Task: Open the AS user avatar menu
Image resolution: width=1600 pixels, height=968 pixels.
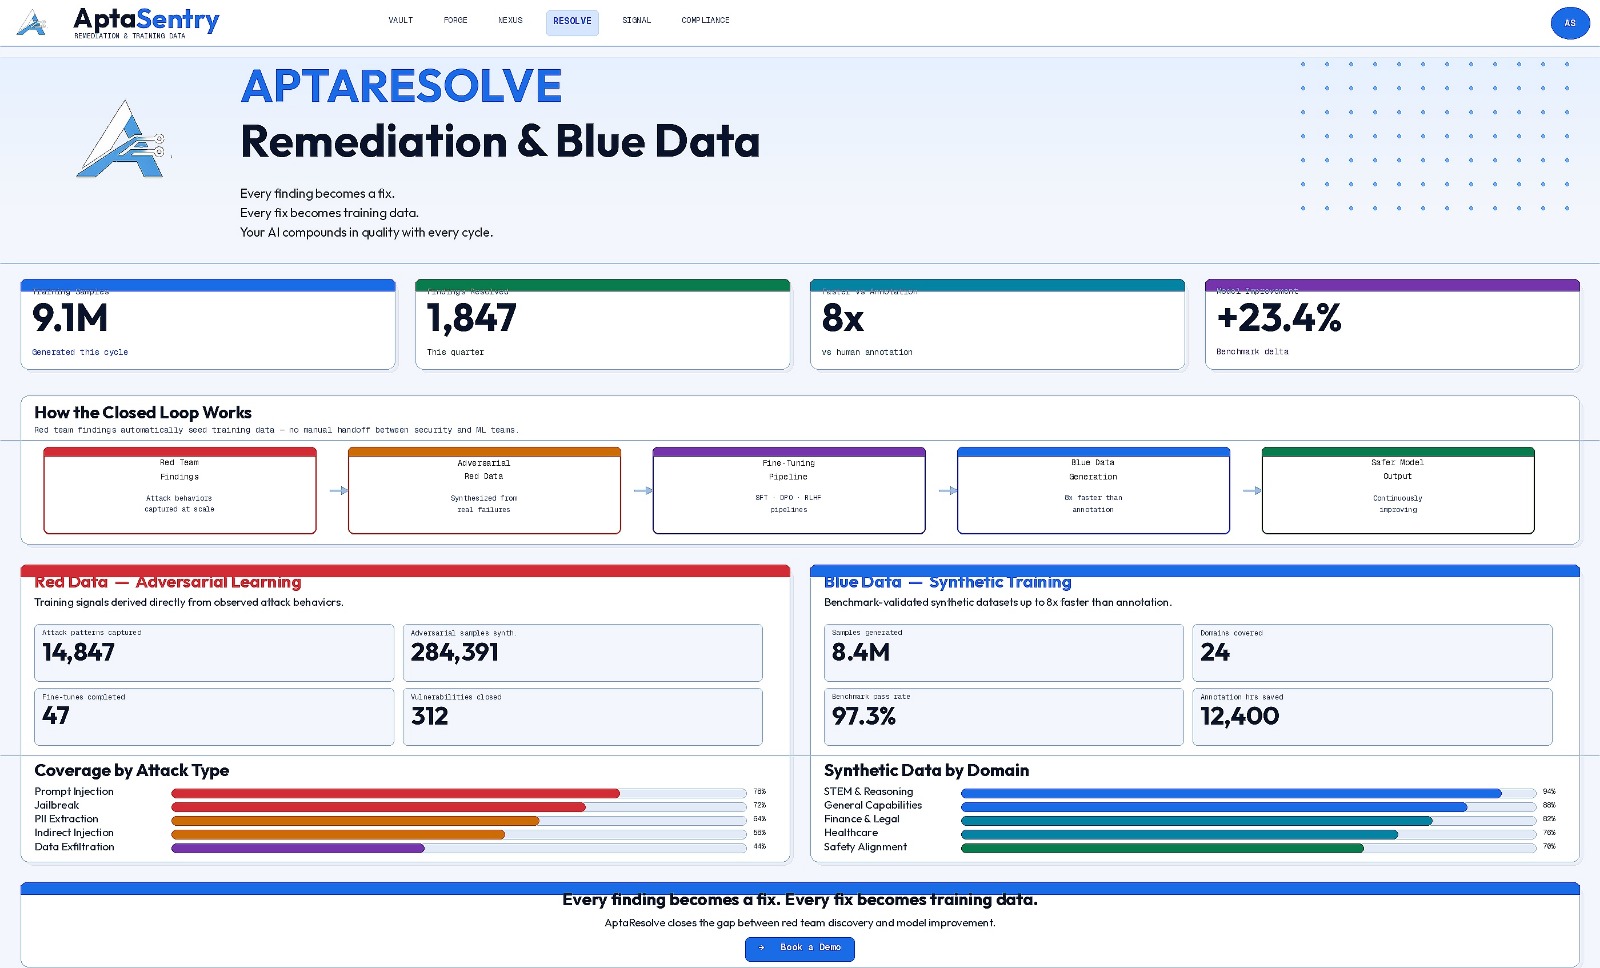Action: point(1569,23)
